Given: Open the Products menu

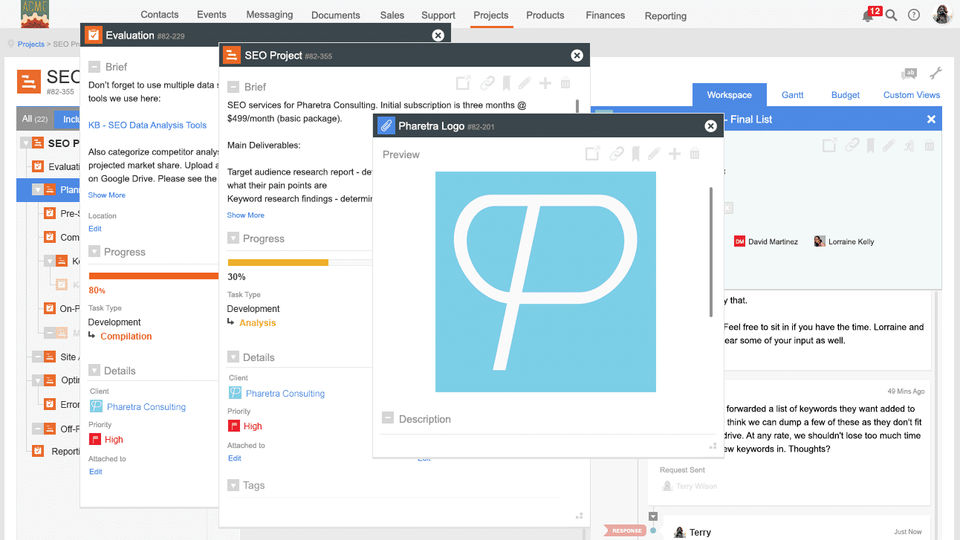Looking at the screenshot, I should (545, 15).
